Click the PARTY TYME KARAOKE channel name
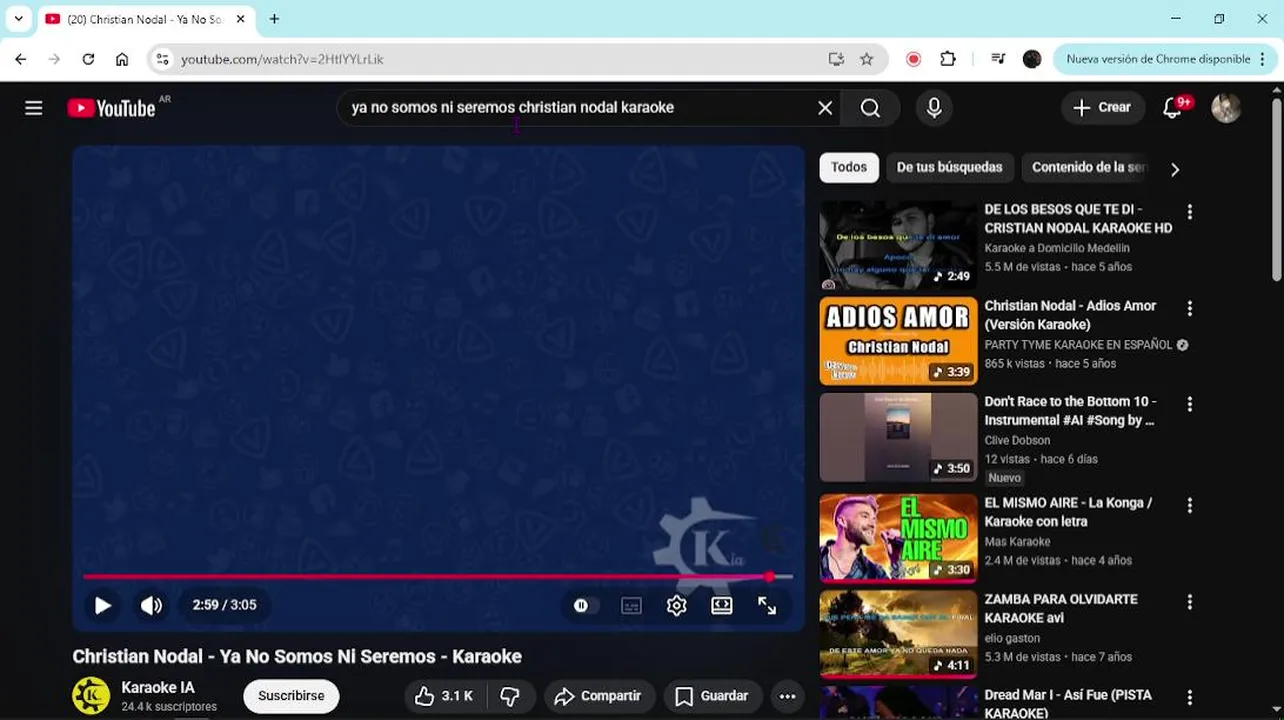Image resolution: width=1284 pixels, height=720 pixels. click(x=1078, y=344)
